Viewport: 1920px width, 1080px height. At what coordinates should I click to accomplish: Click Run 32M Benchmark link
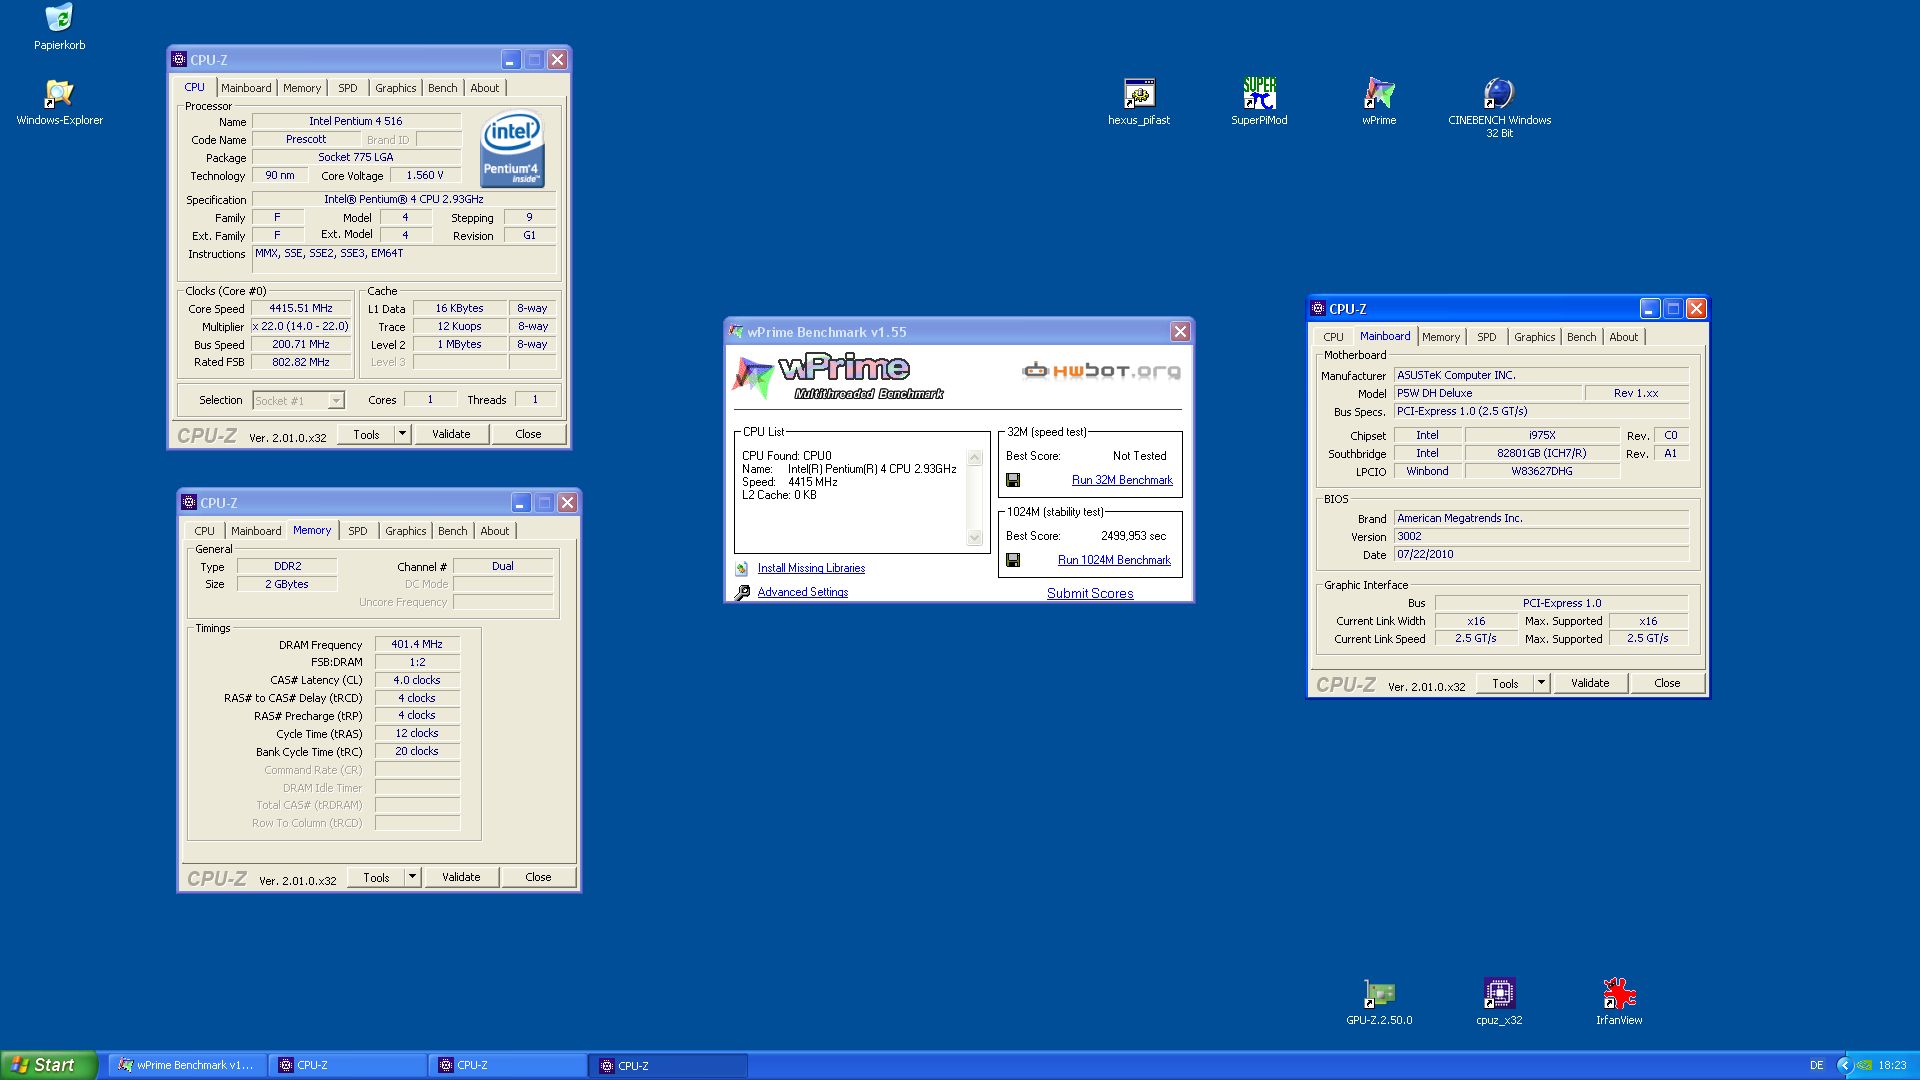tap(1122, 480)
